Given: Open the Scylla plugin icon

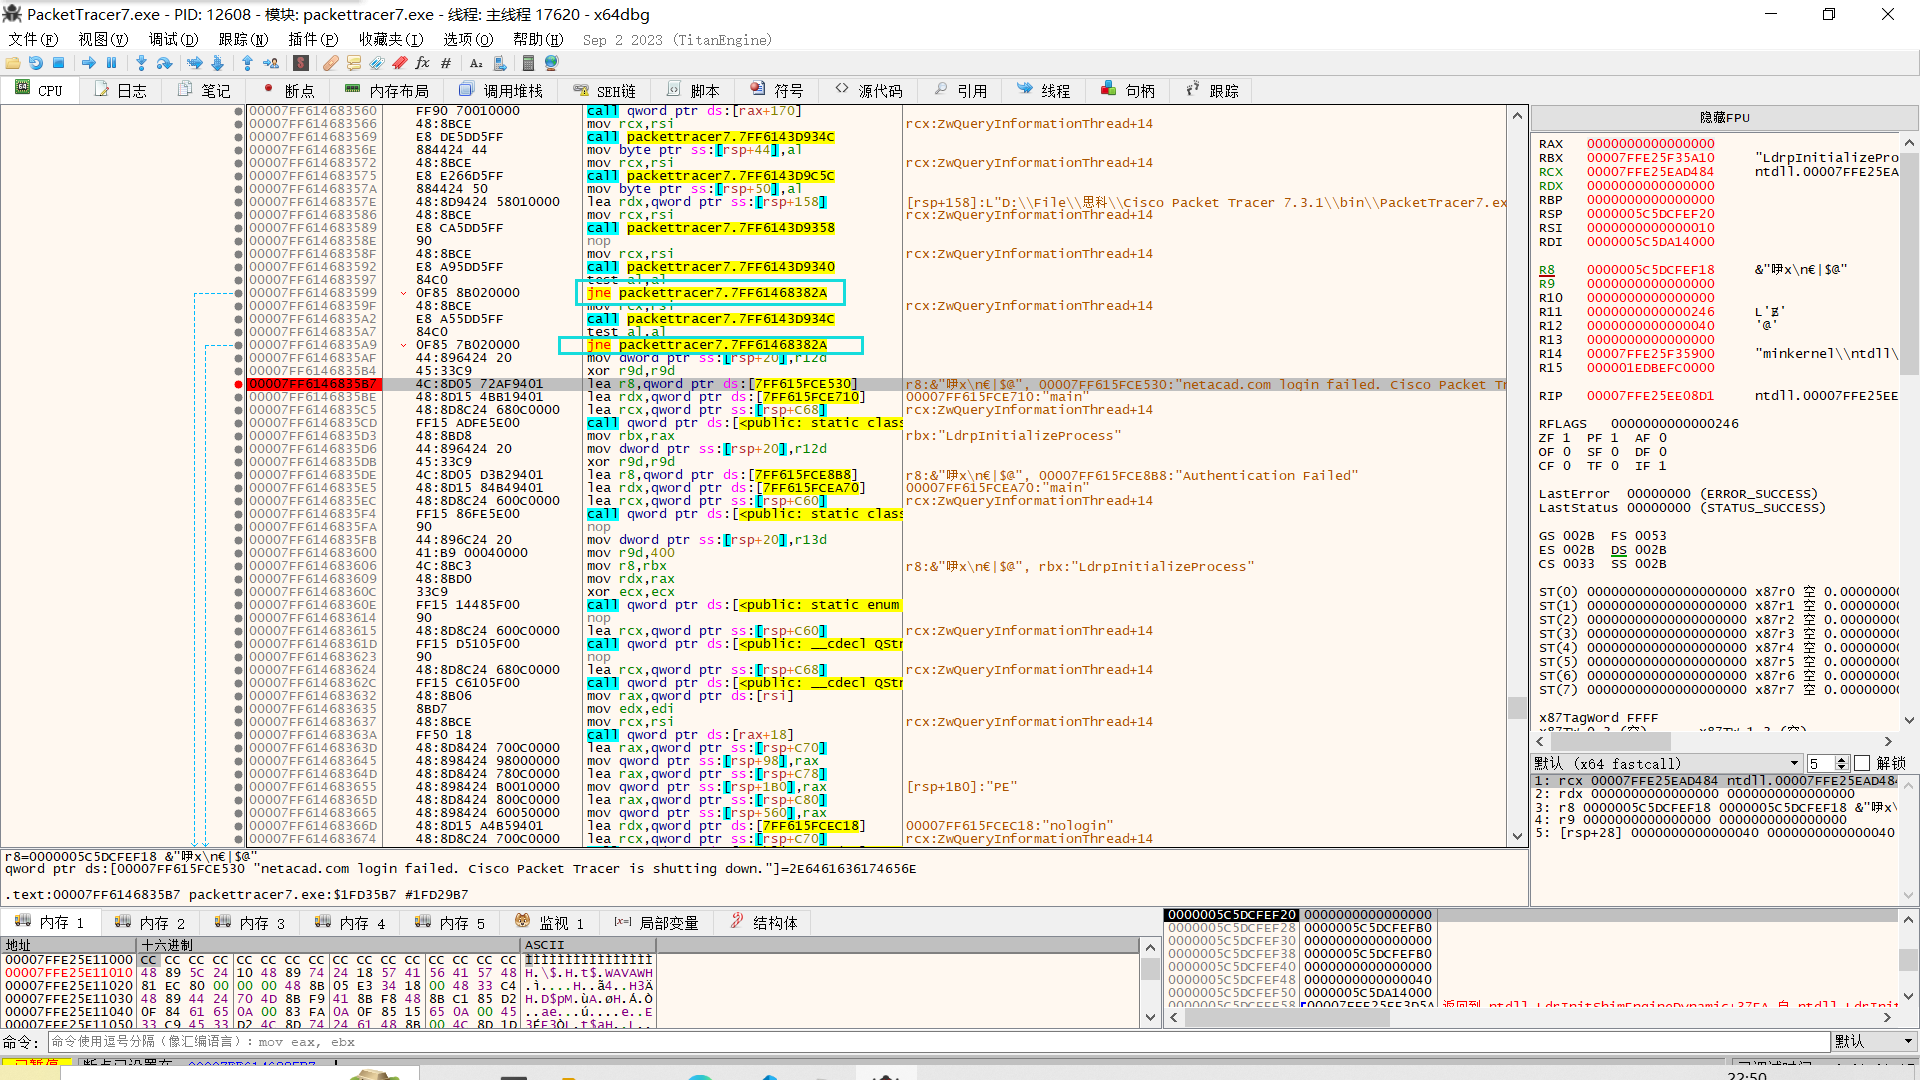Looking at the screenshot, I should (x=300, y=63).
